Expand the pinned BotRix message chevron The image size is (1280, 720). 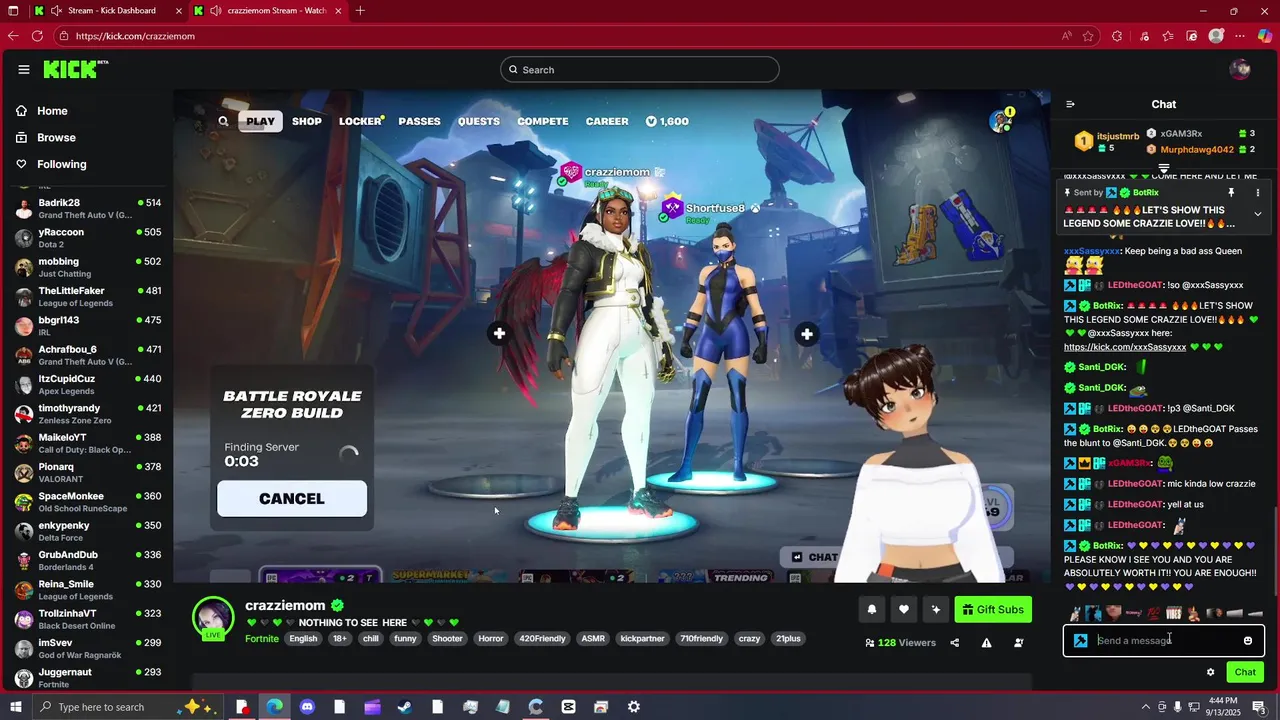tap(1258, 214)
